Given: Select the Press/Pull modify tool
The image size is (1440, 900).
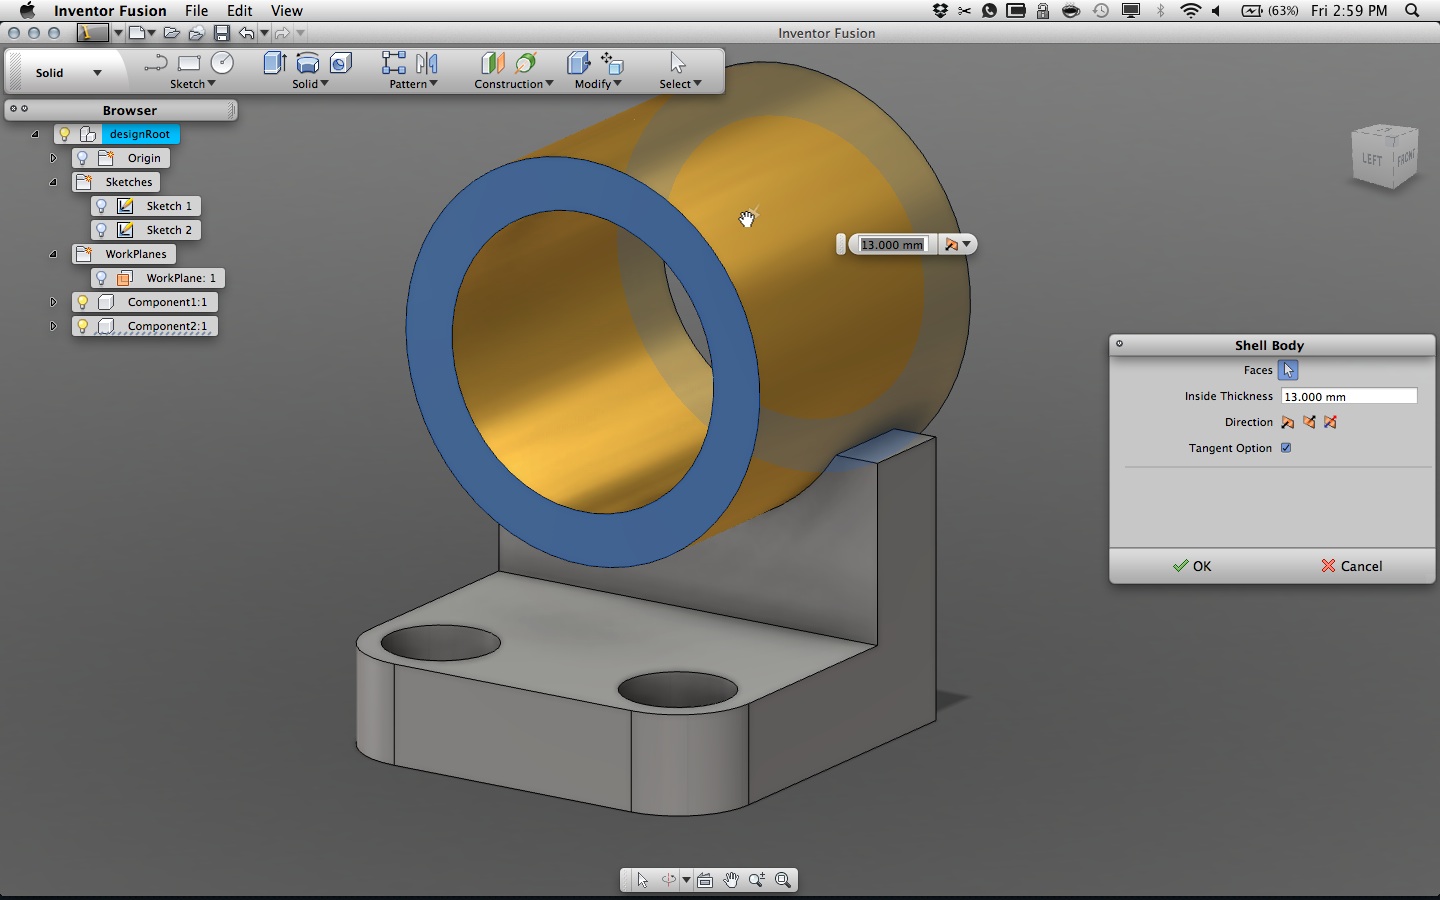Looking at the screenshot, I should tap(578, 63).
